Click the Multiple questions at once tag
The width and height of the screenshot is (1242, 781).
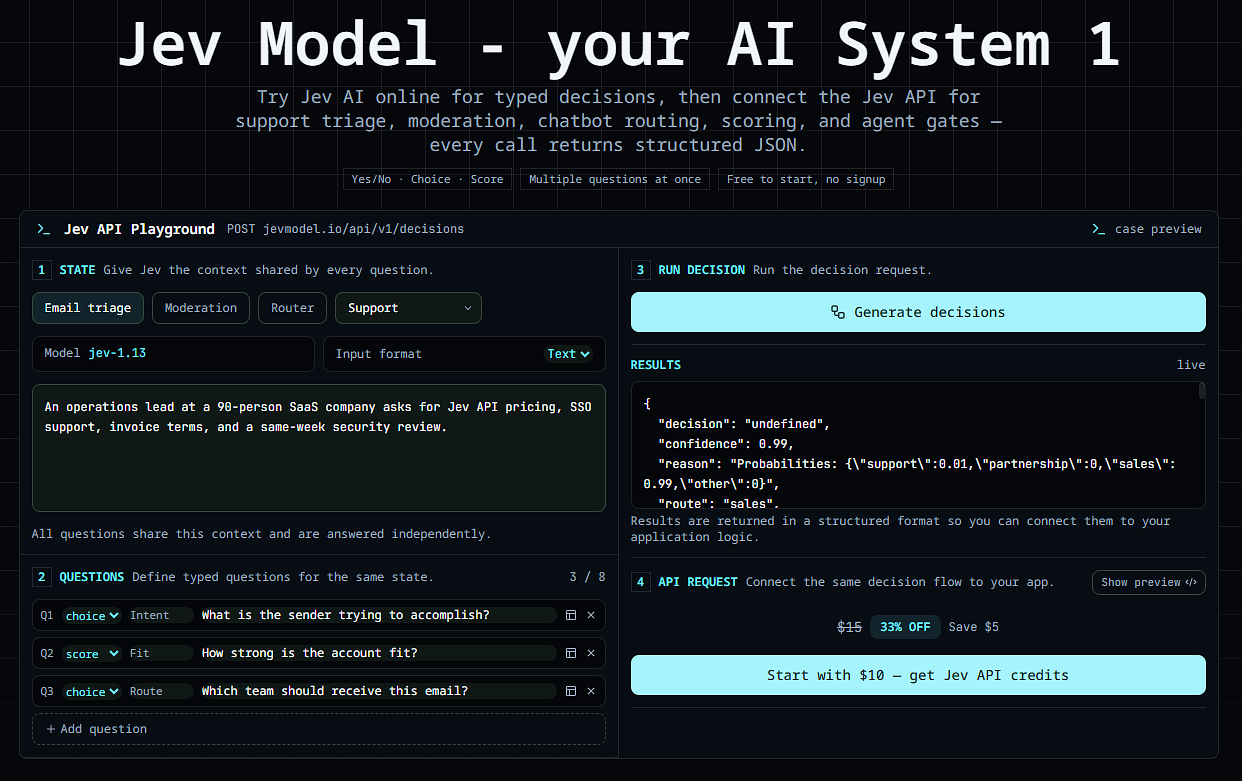coord(615,179)
